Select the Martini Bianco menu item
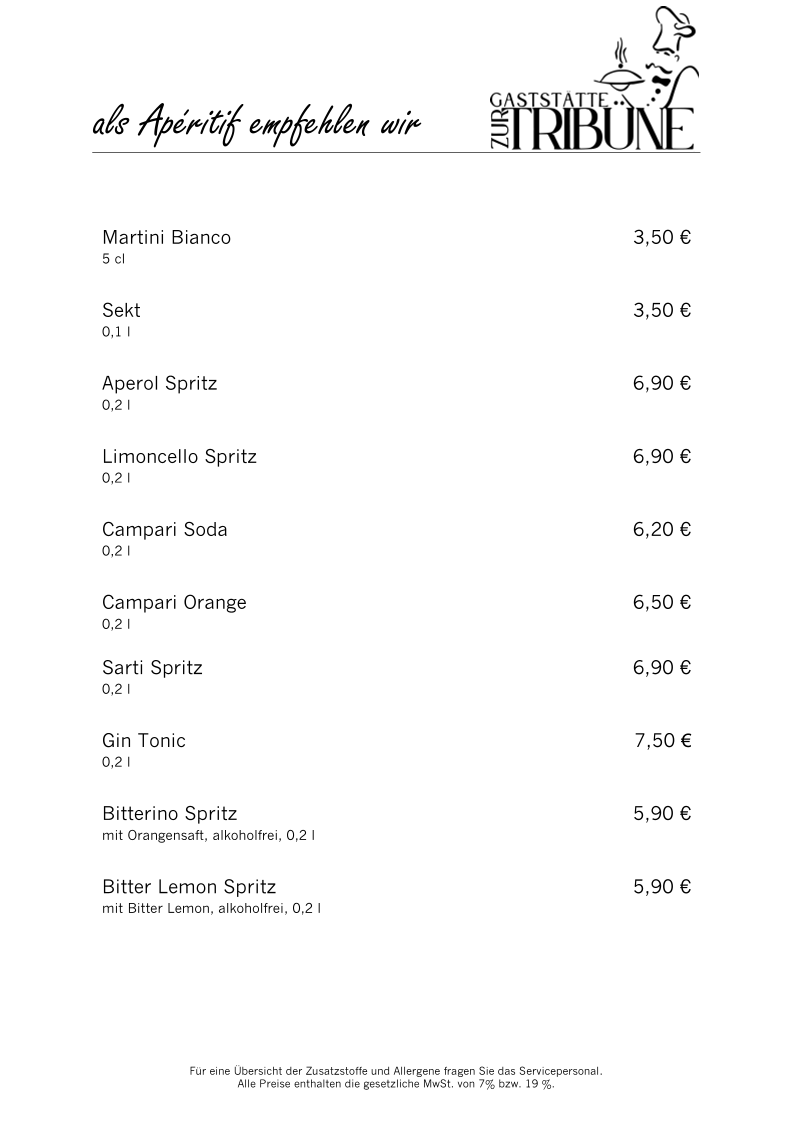793x1121 pixels. coord(167,237)
